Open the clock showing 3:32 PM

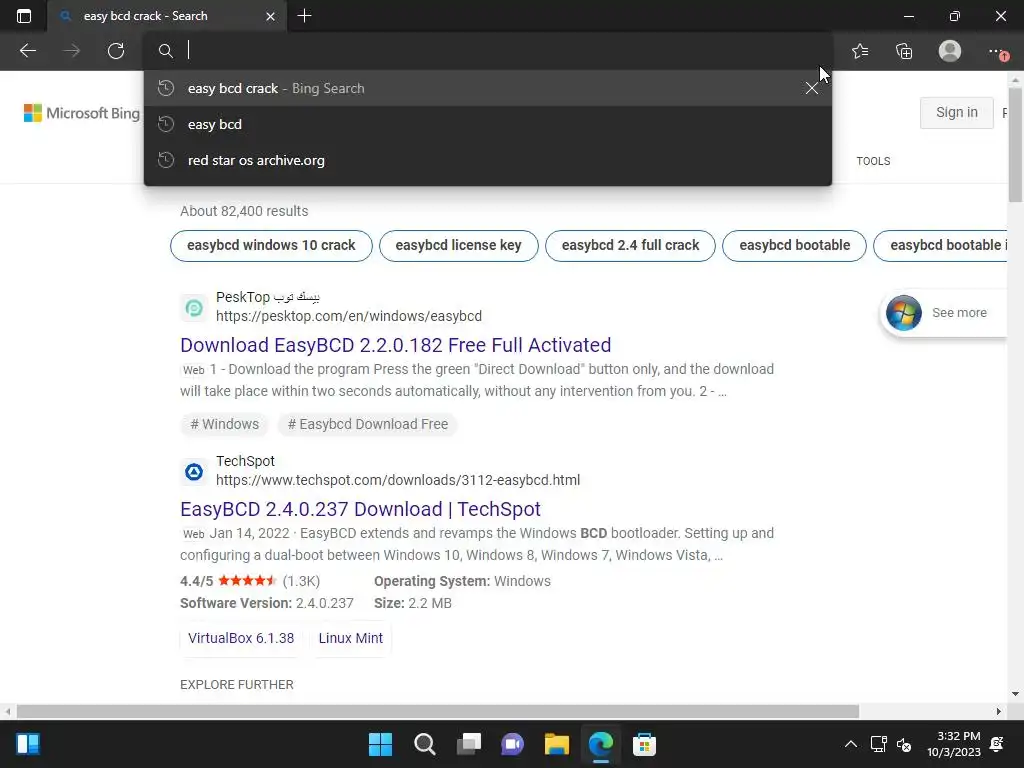953,744
